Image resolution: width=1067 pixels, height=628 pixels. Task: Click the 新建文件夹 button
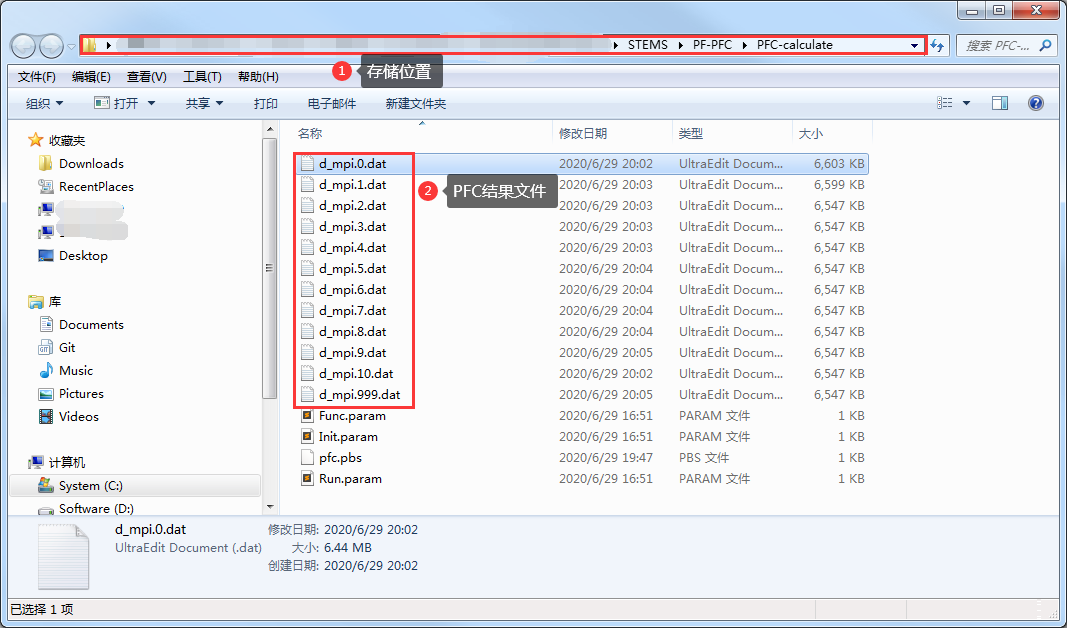(415, 103)
